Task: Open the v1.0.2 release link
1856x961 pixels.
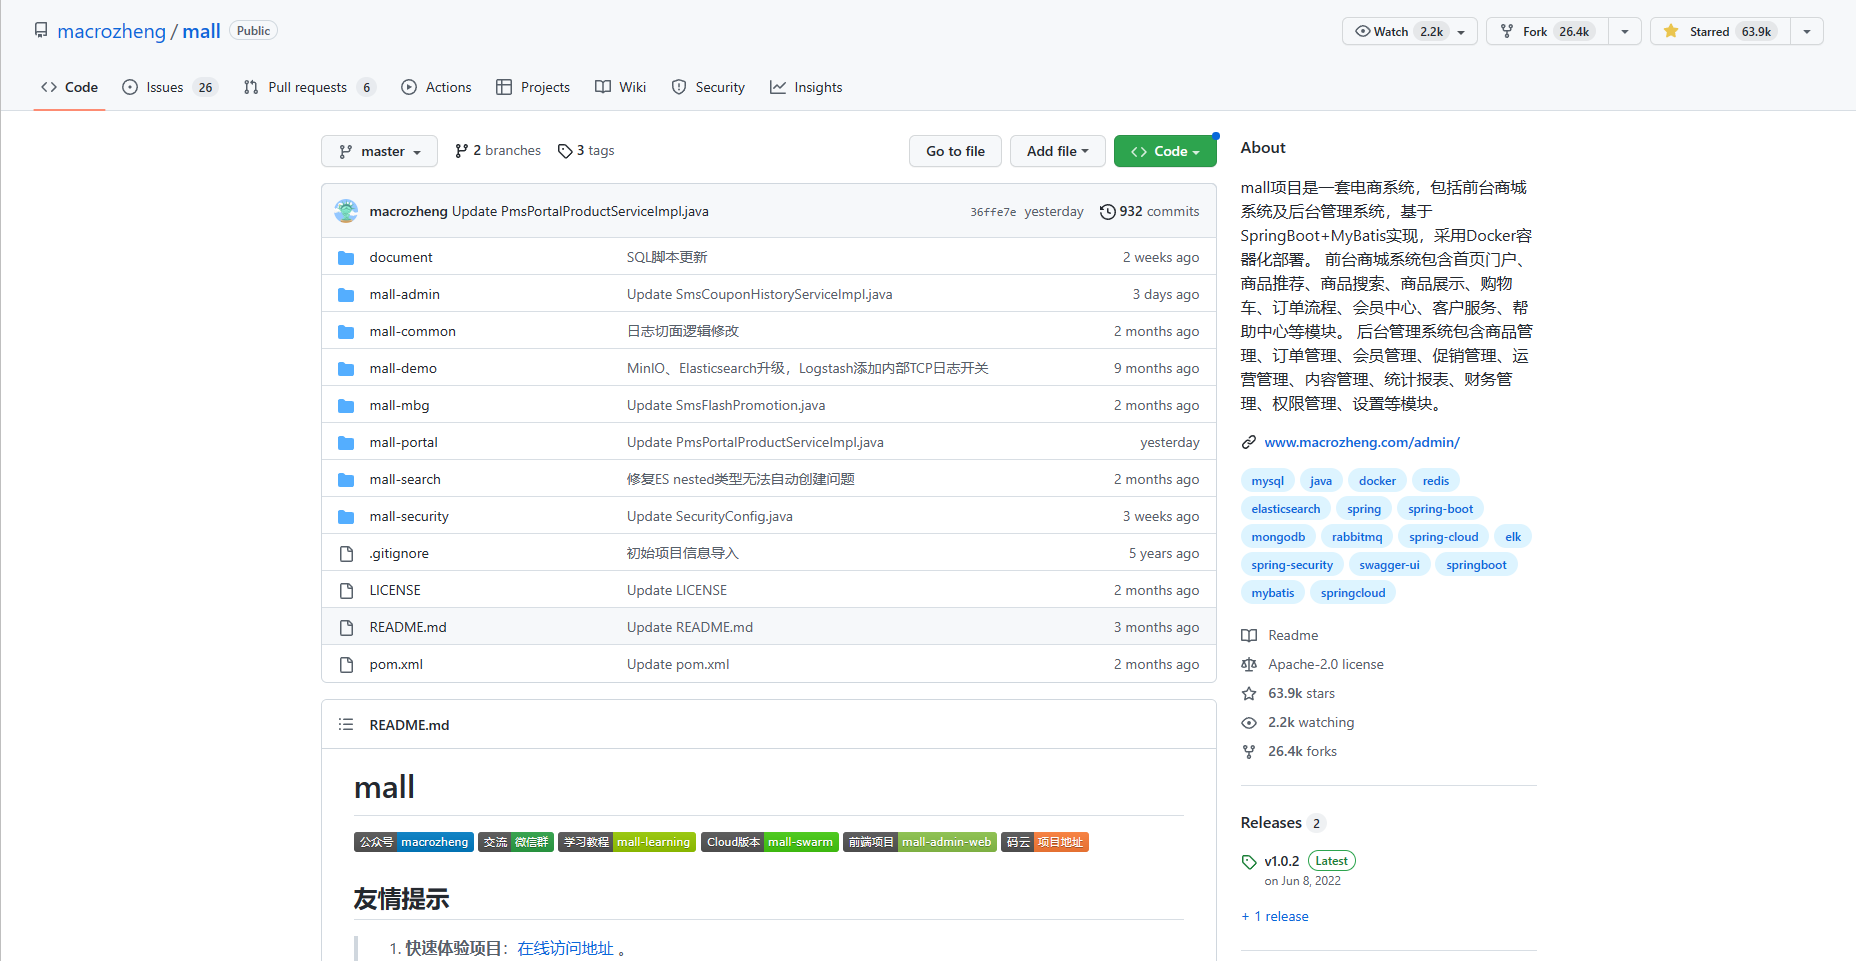Action: tap(1281, 861)
